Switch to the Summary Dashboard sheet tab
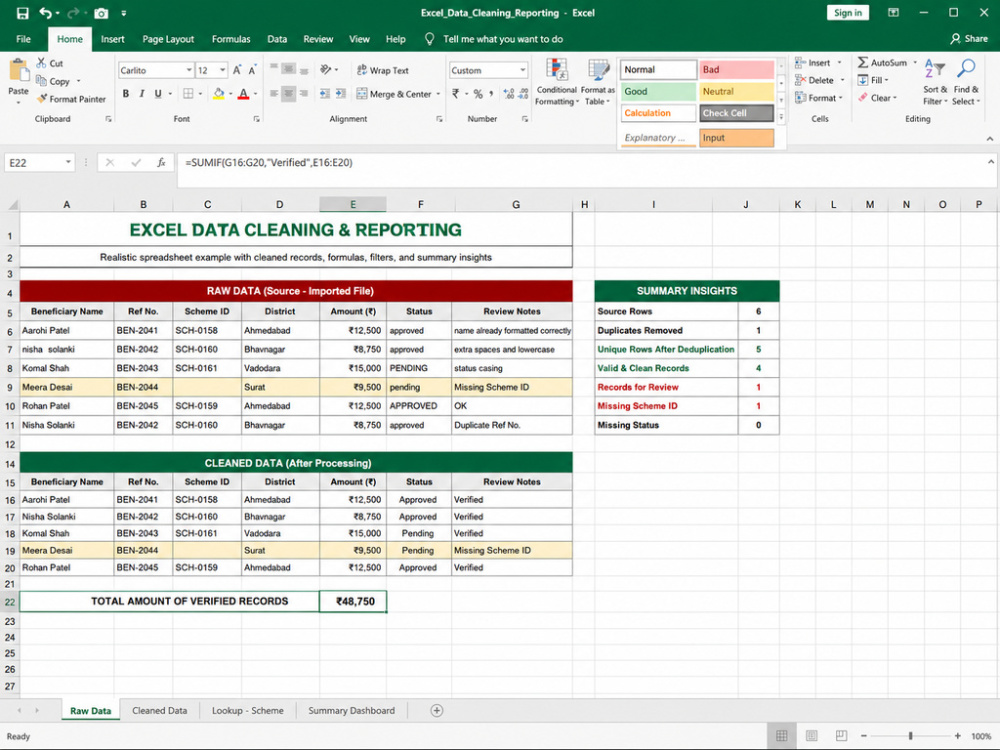This screenshot has width=1000, height=750. coord(351,710)
